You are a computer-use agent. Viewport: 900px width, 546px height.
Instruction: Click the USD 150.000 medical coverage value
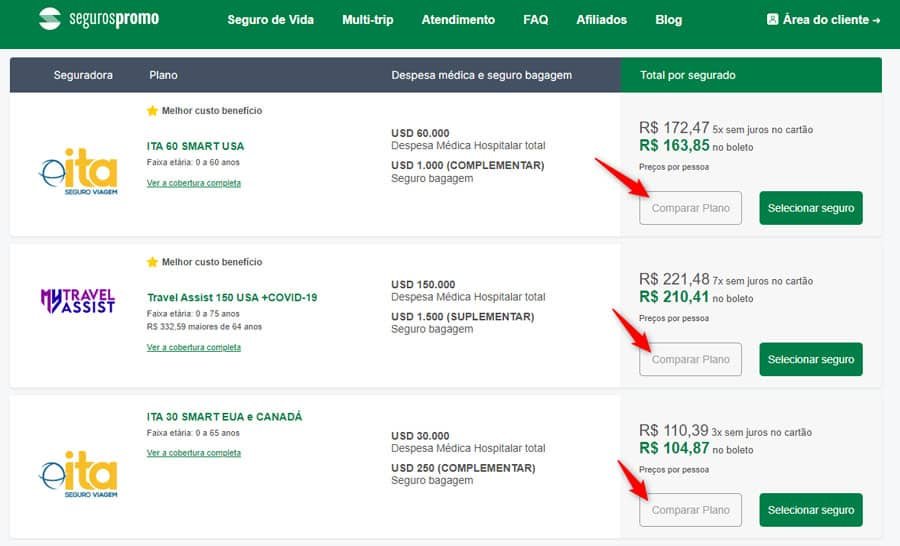click(423, 285)
